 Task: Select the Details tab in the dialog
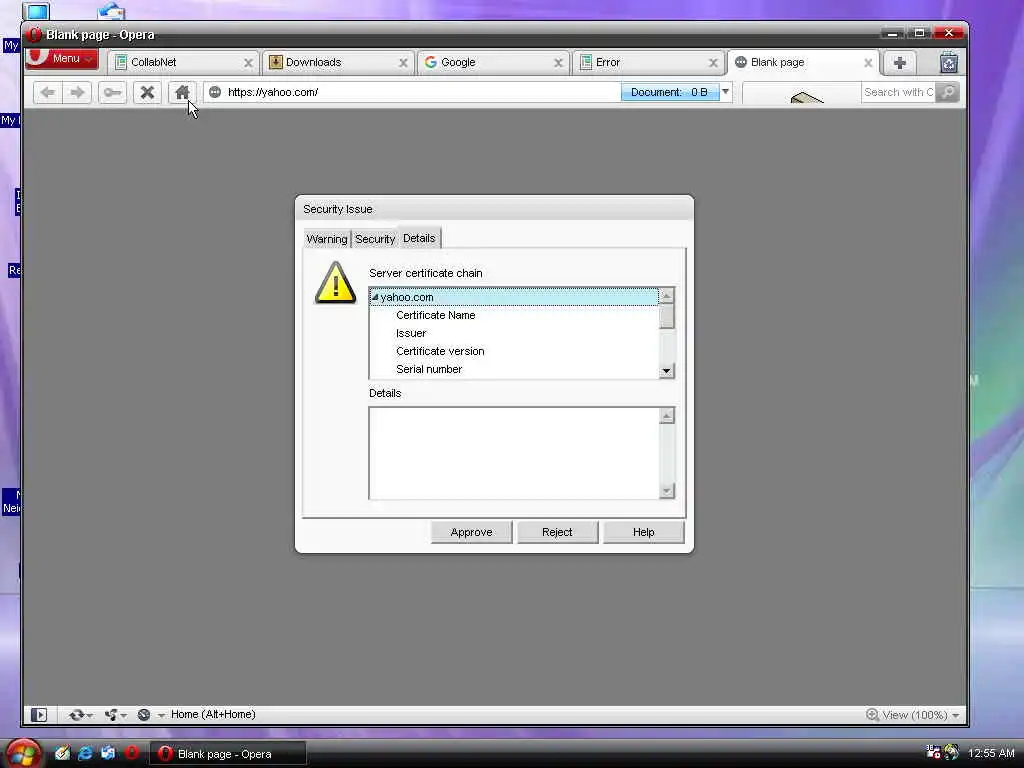point(419,238)
